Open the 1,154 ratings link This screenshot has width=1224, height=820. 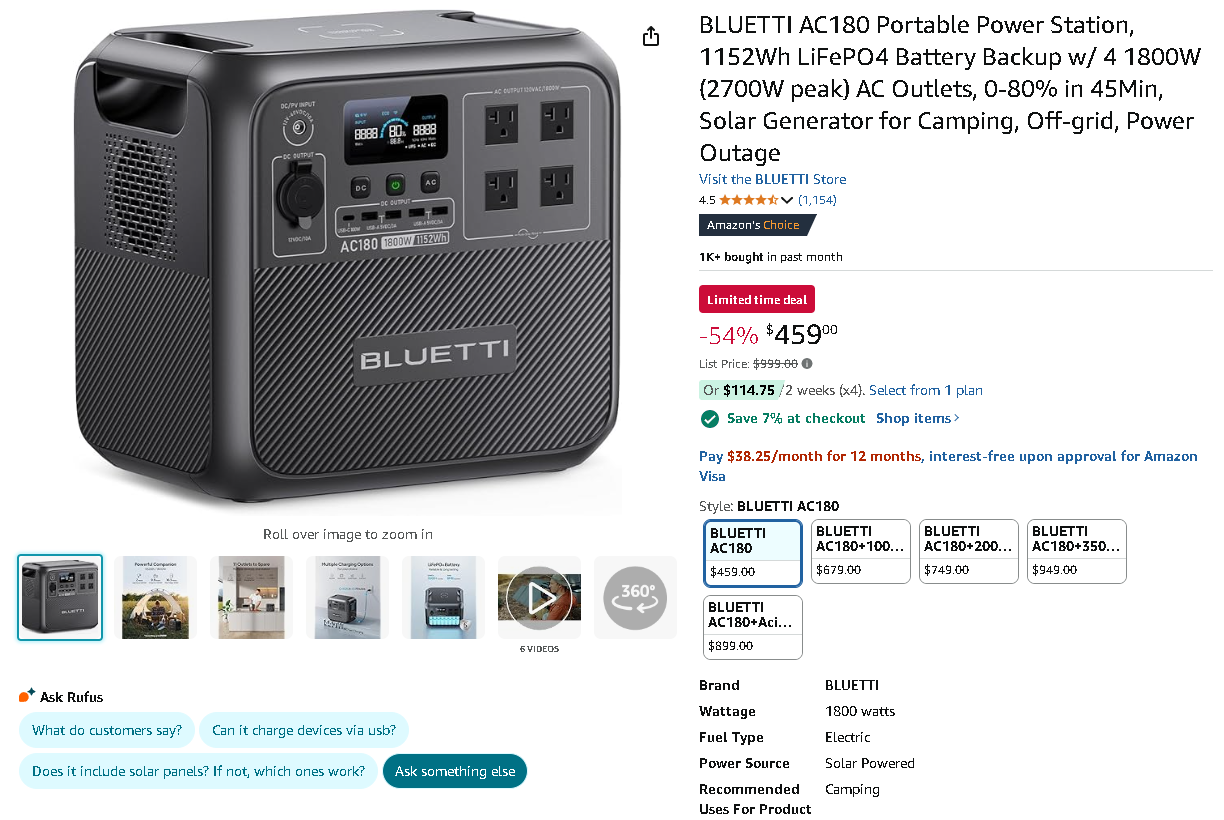817,200
